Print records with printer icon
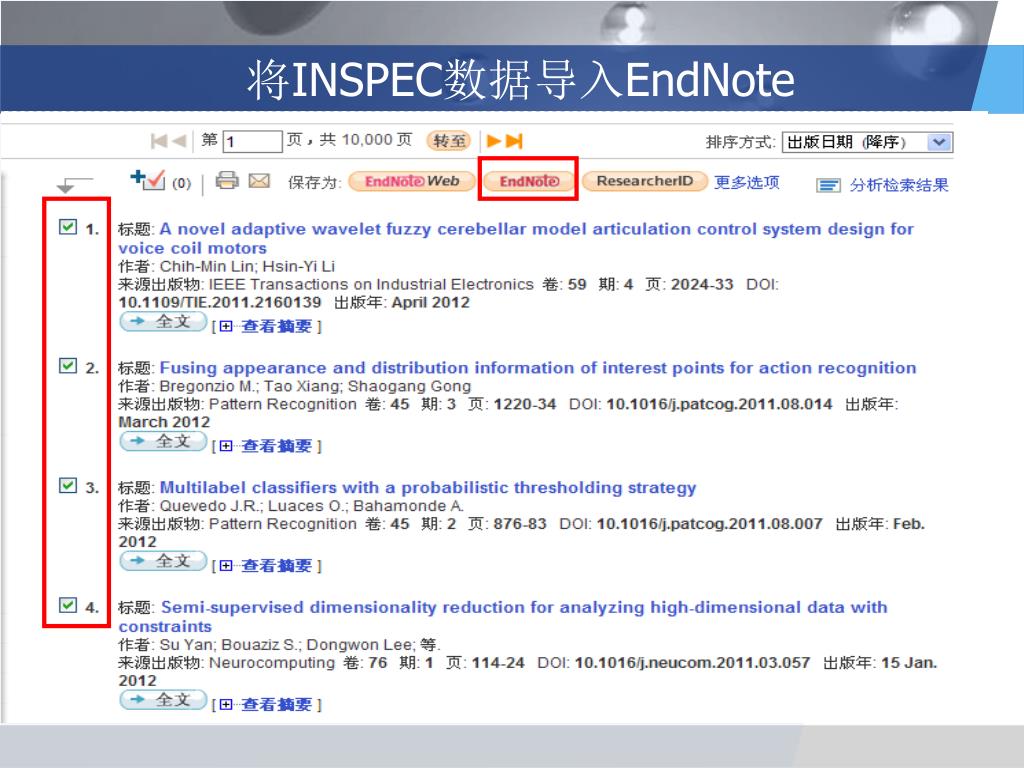This screenshot has height=768, width=1024. 227,180
